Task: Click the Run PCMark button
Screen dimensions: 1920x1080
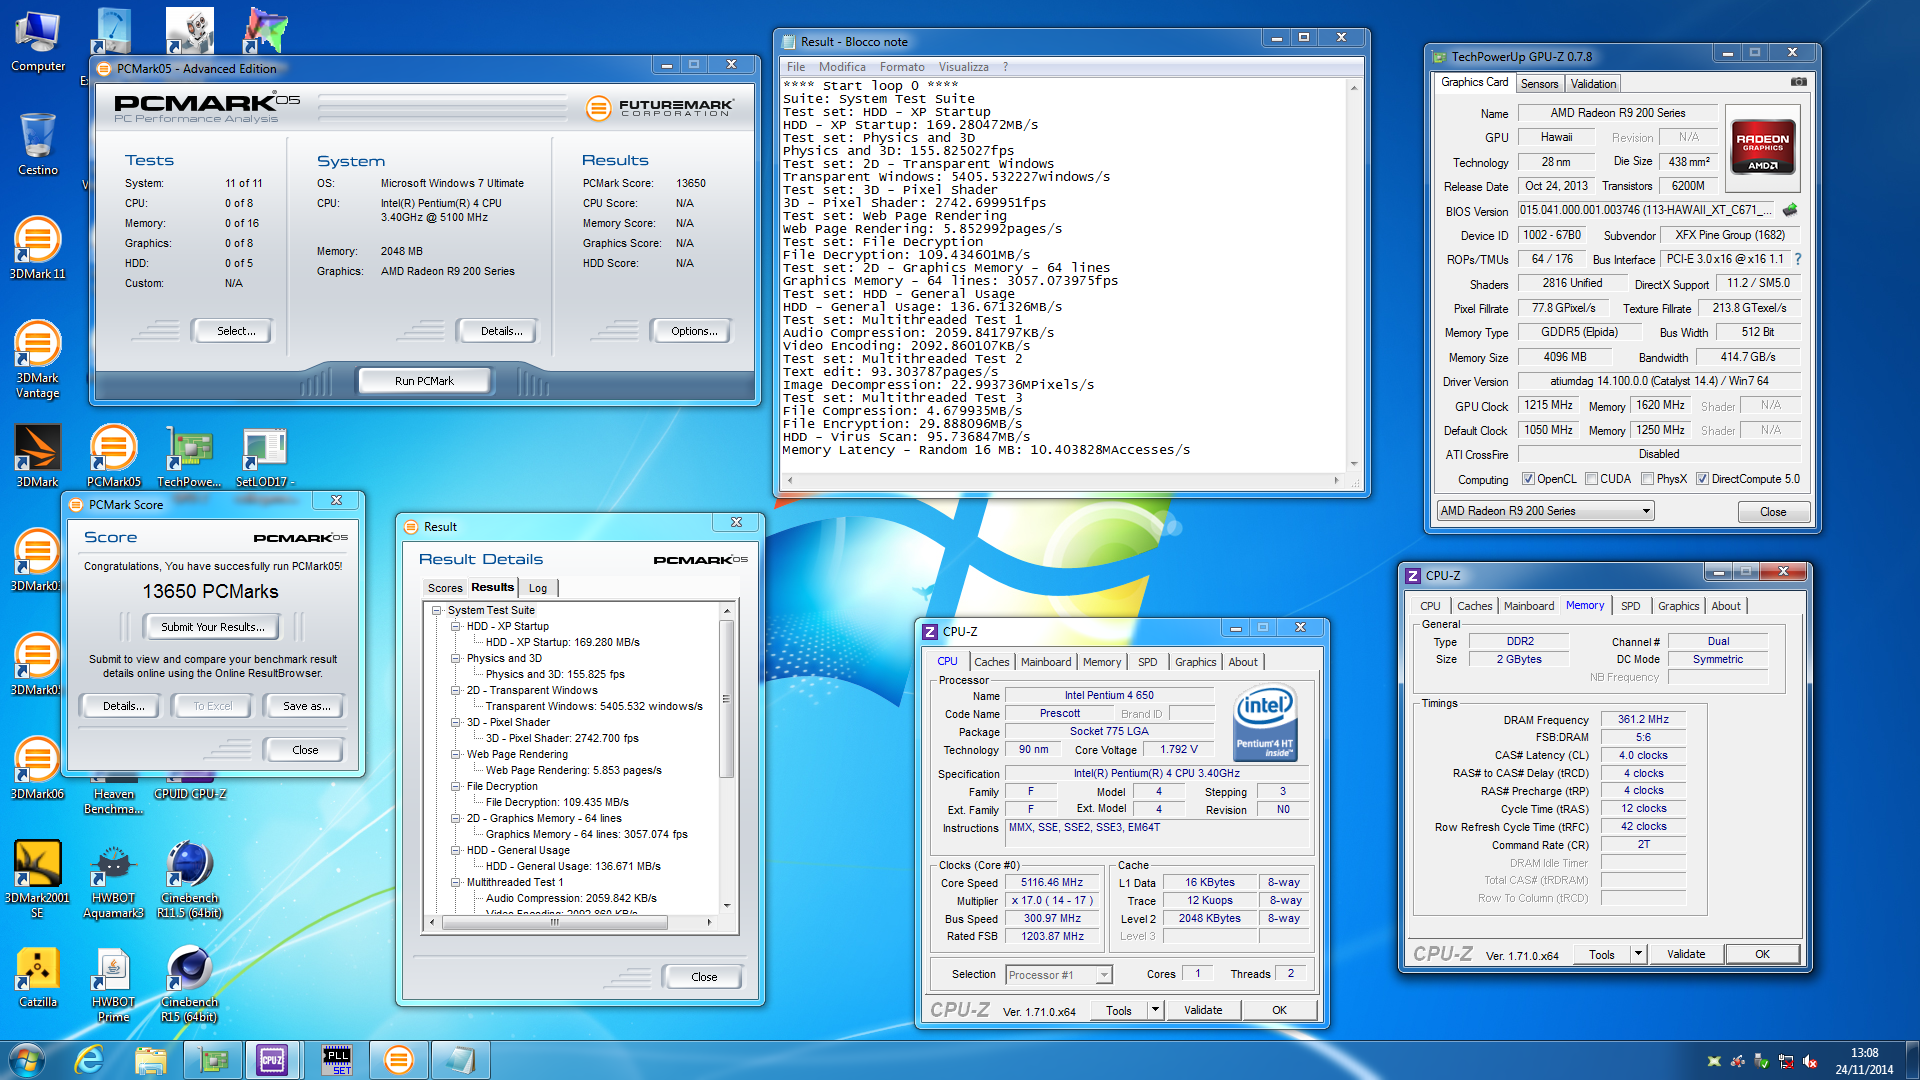Action: (424, 381)
